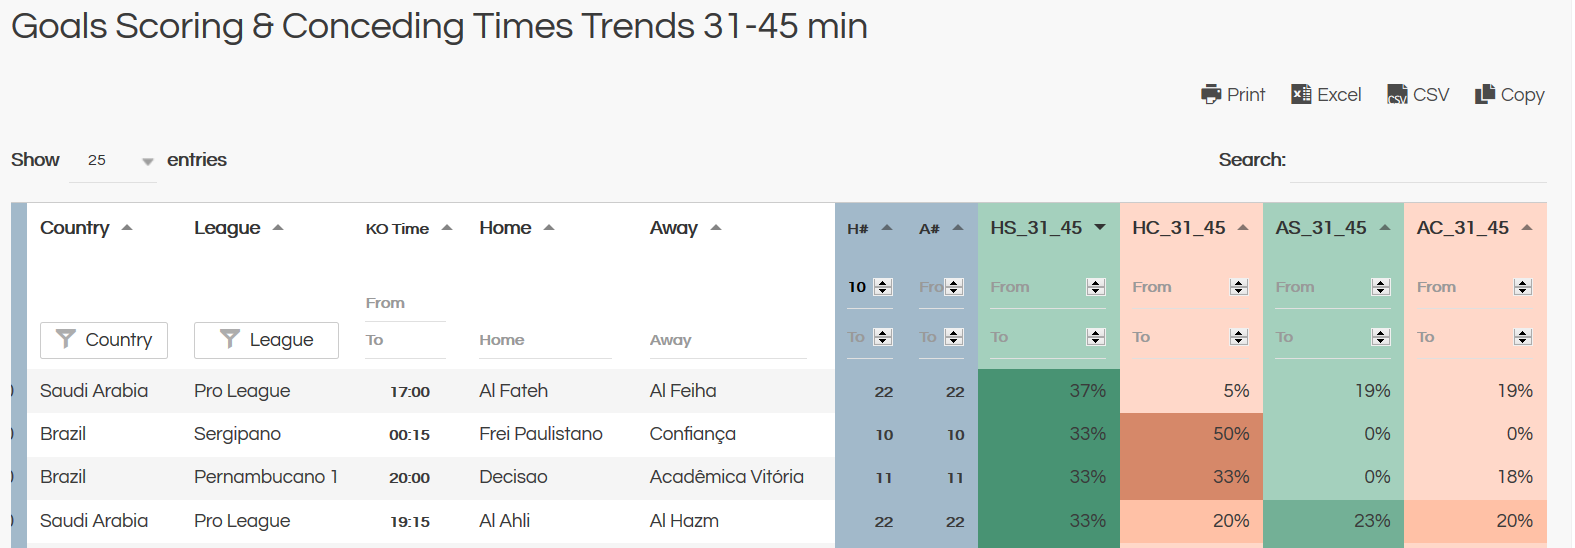The image size is (1575, 548).
Task: Click the CSV file export icon
Action: 1397,94
